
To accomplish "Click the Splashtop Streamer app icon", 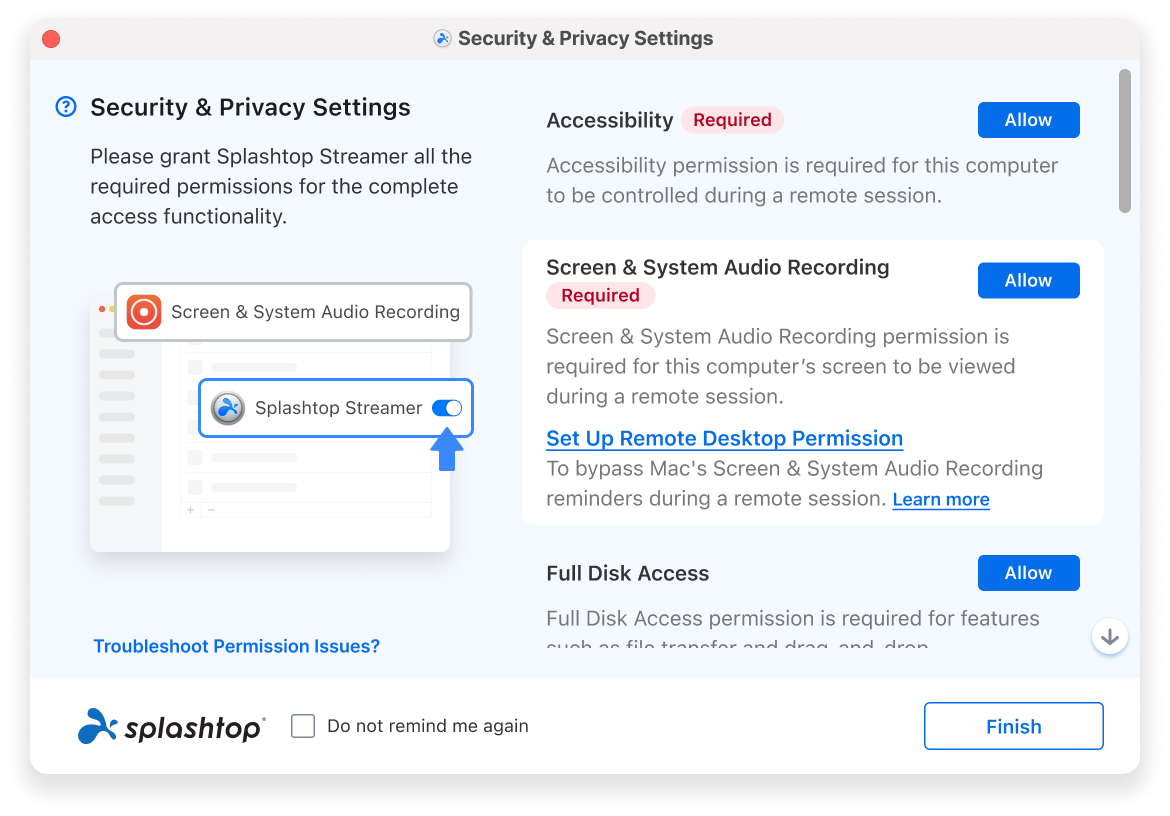I will coord(228,408).
